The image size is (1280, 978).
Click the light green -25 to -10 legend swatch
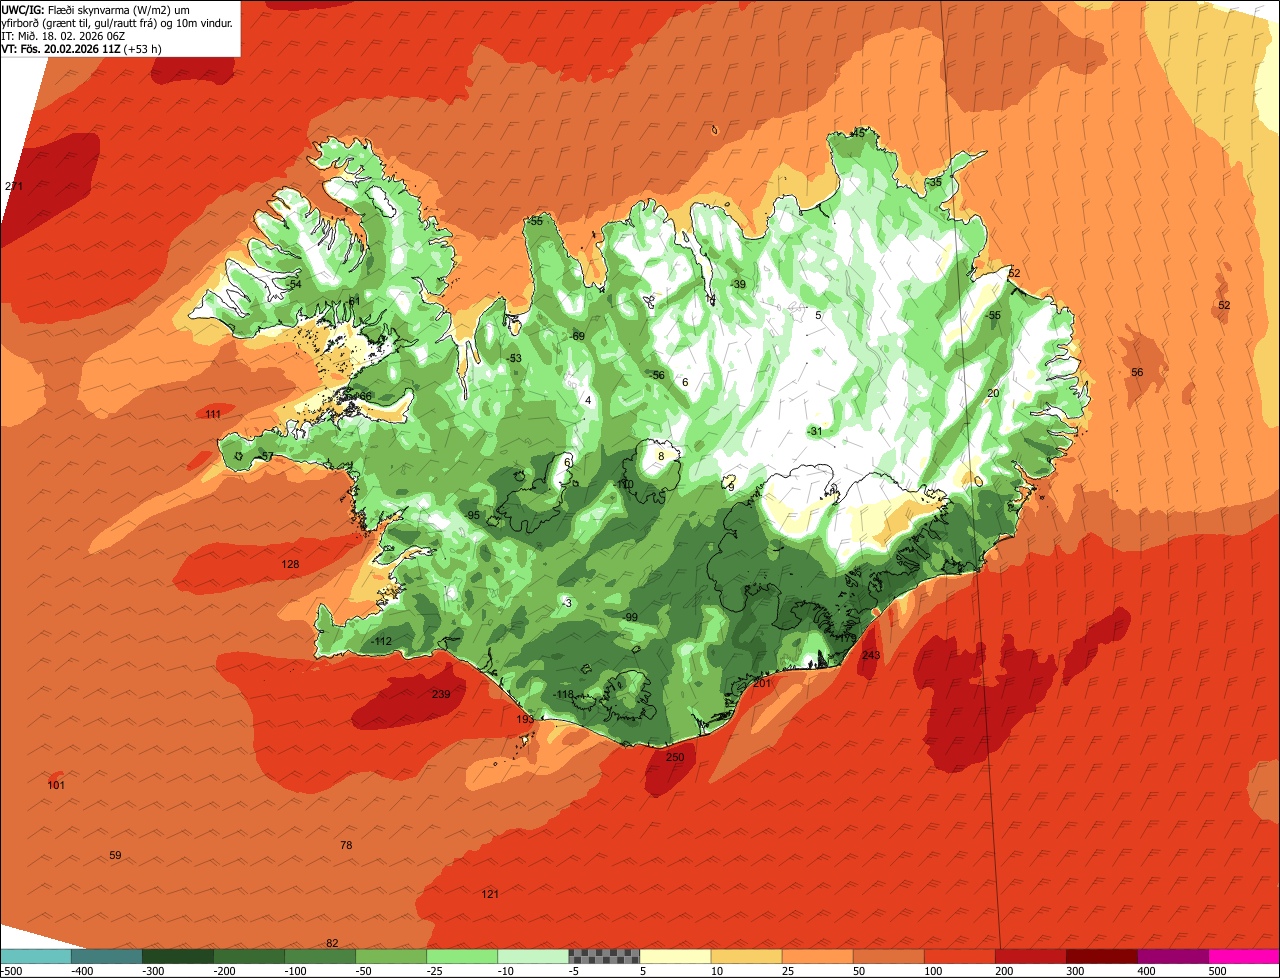pos(462,956)
